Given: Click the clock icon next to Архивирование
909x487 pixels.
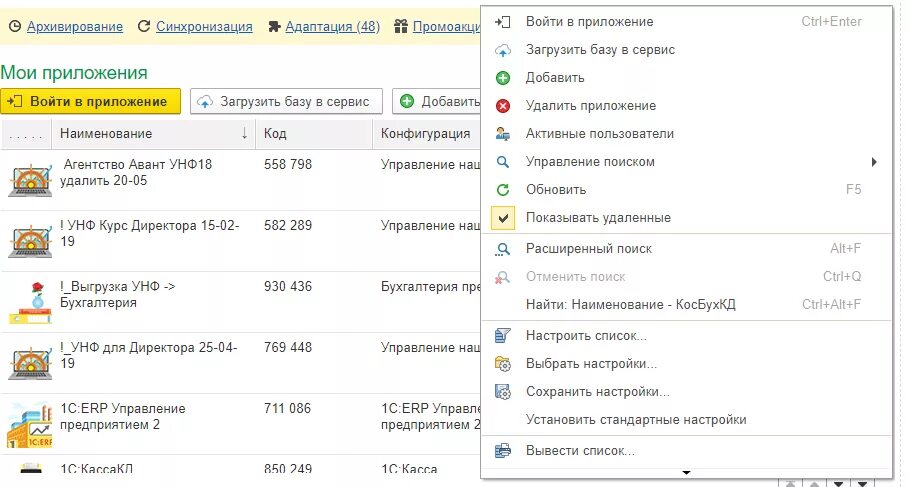Looking at the screenshot, I should [x=15, y=27].
